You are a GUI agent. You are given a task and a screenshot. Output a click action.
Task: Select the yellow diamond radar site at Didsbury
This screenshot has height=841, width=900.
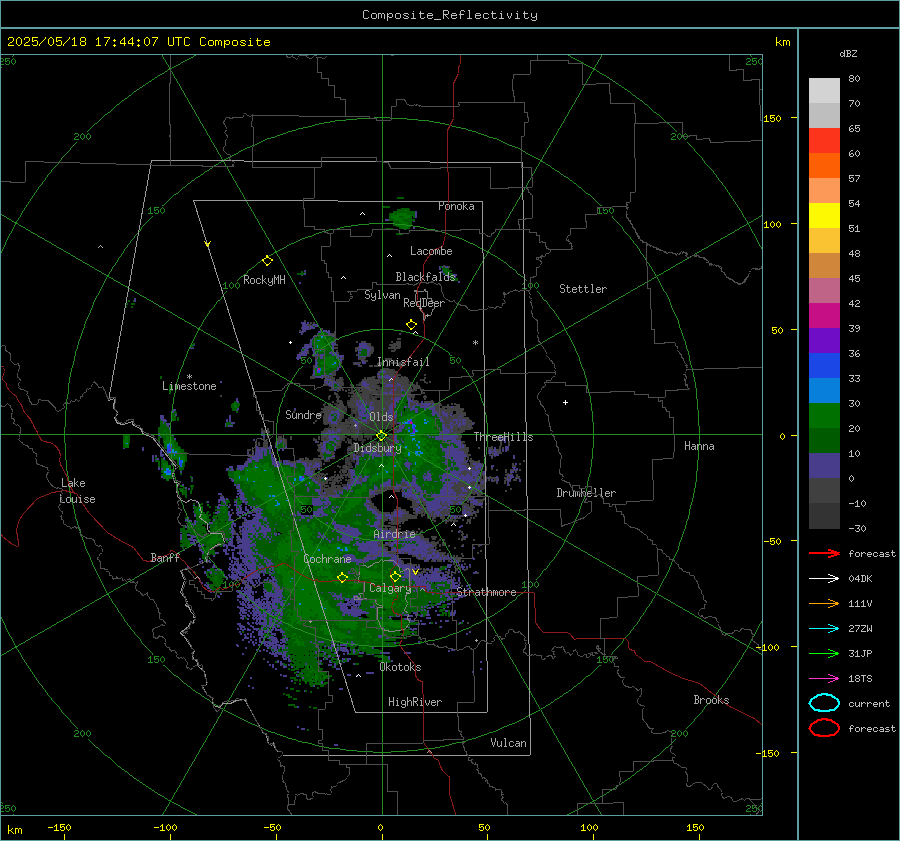[381, 436]
